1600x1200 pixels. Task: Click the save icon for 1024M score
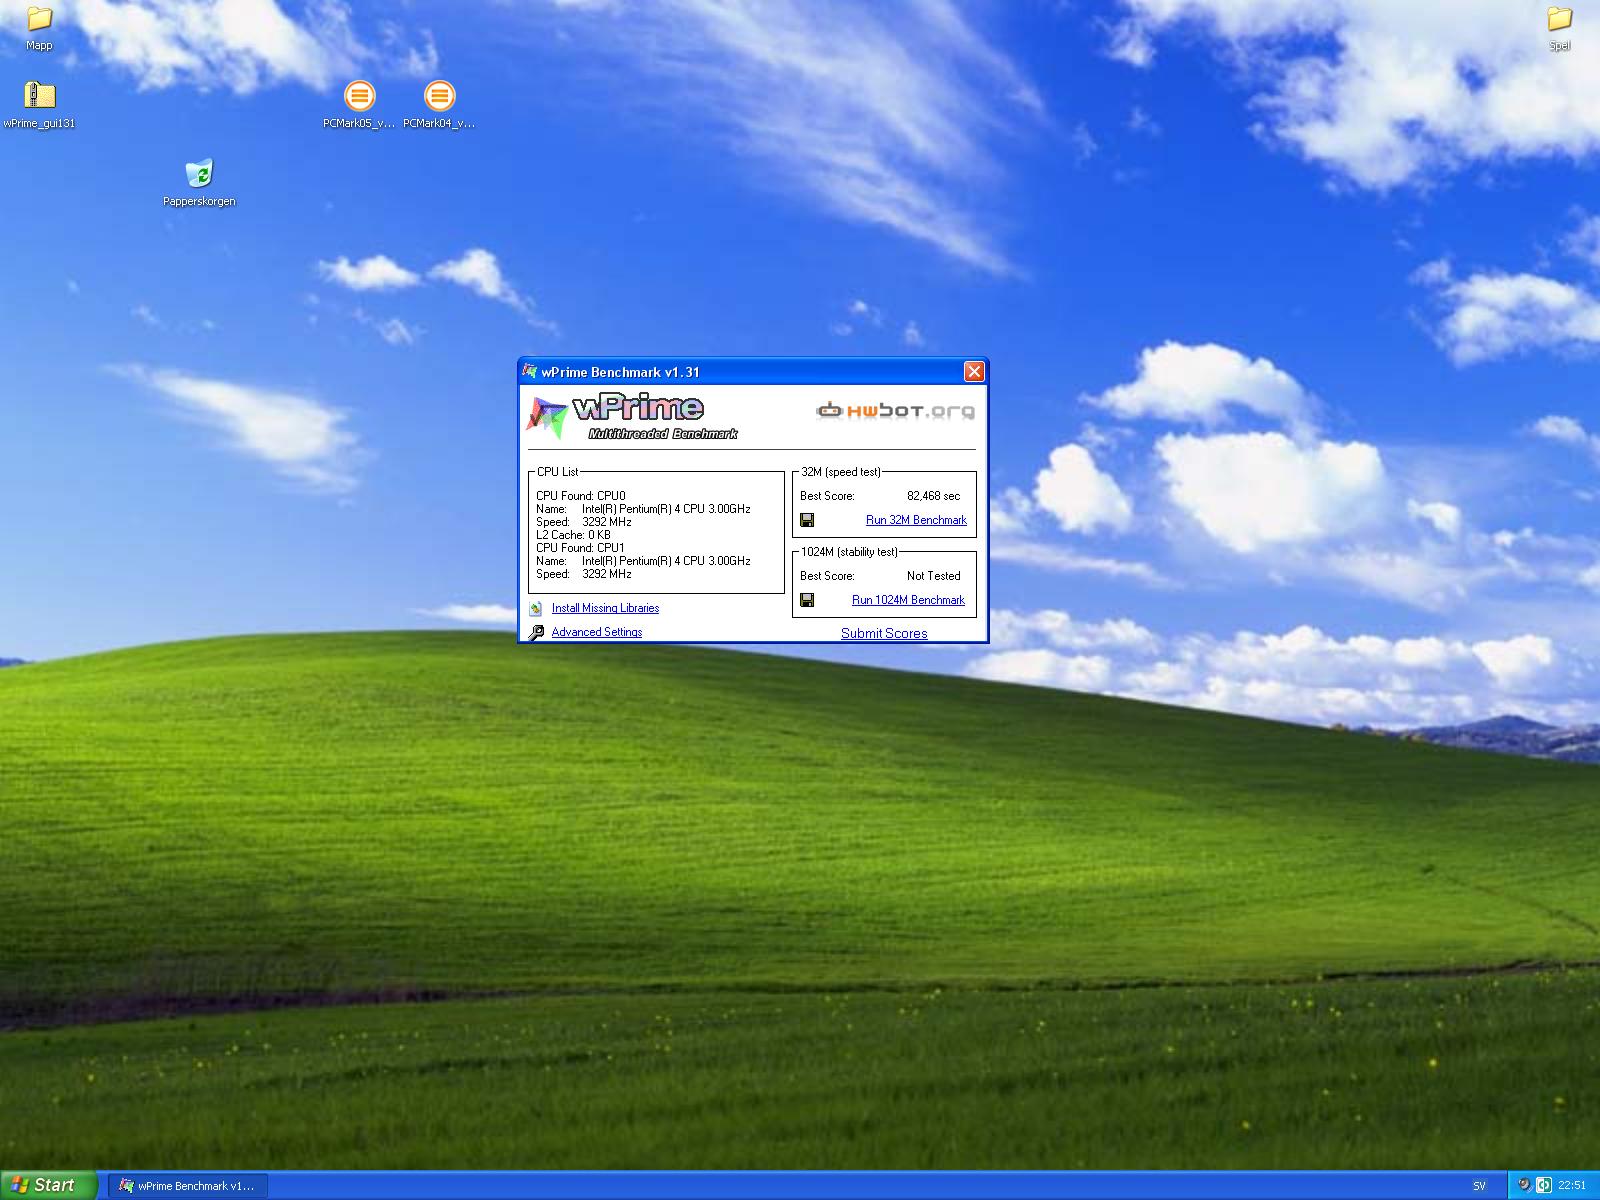coord(807,600)
